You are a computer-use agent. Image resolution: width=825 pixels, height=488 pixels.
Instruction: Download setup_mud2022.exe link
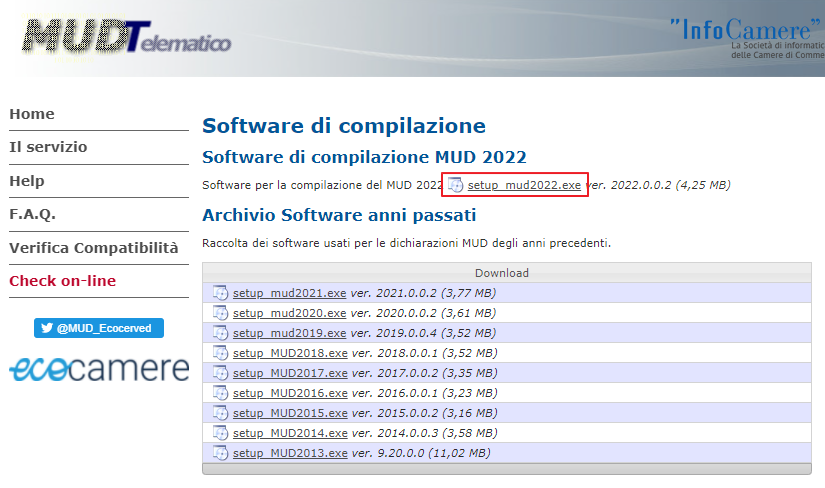(x=524, y=185)
